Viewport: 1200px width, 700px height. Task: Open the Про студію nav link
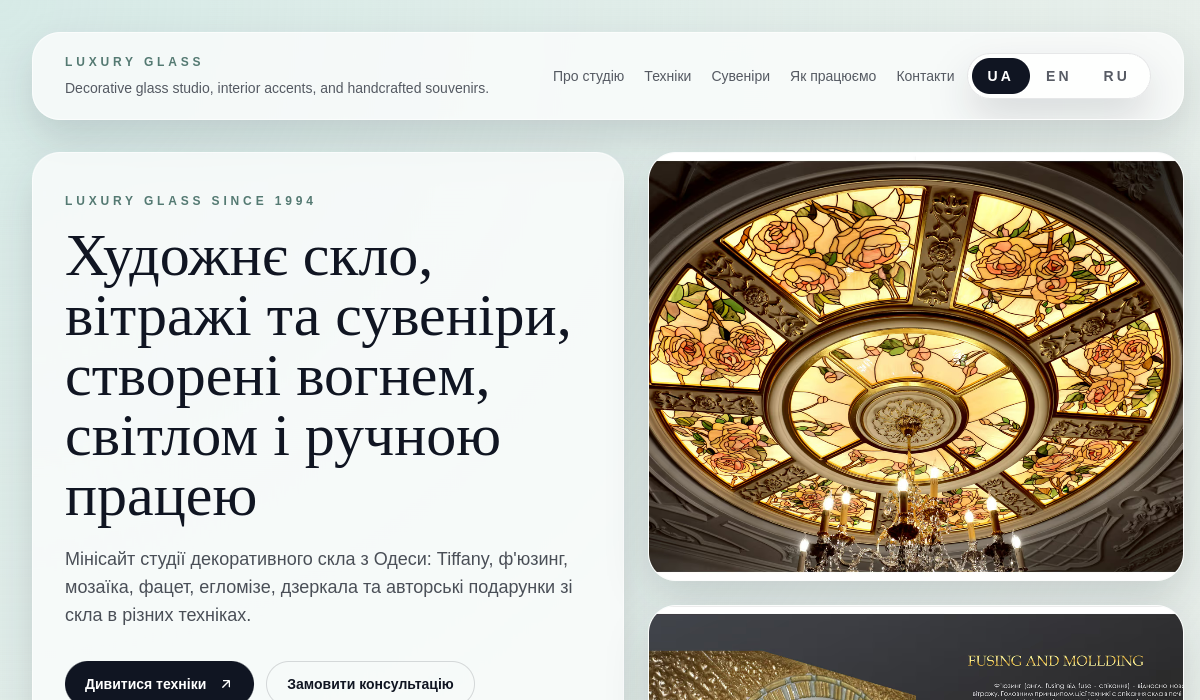pyautogui.click(x=588, y=76)
